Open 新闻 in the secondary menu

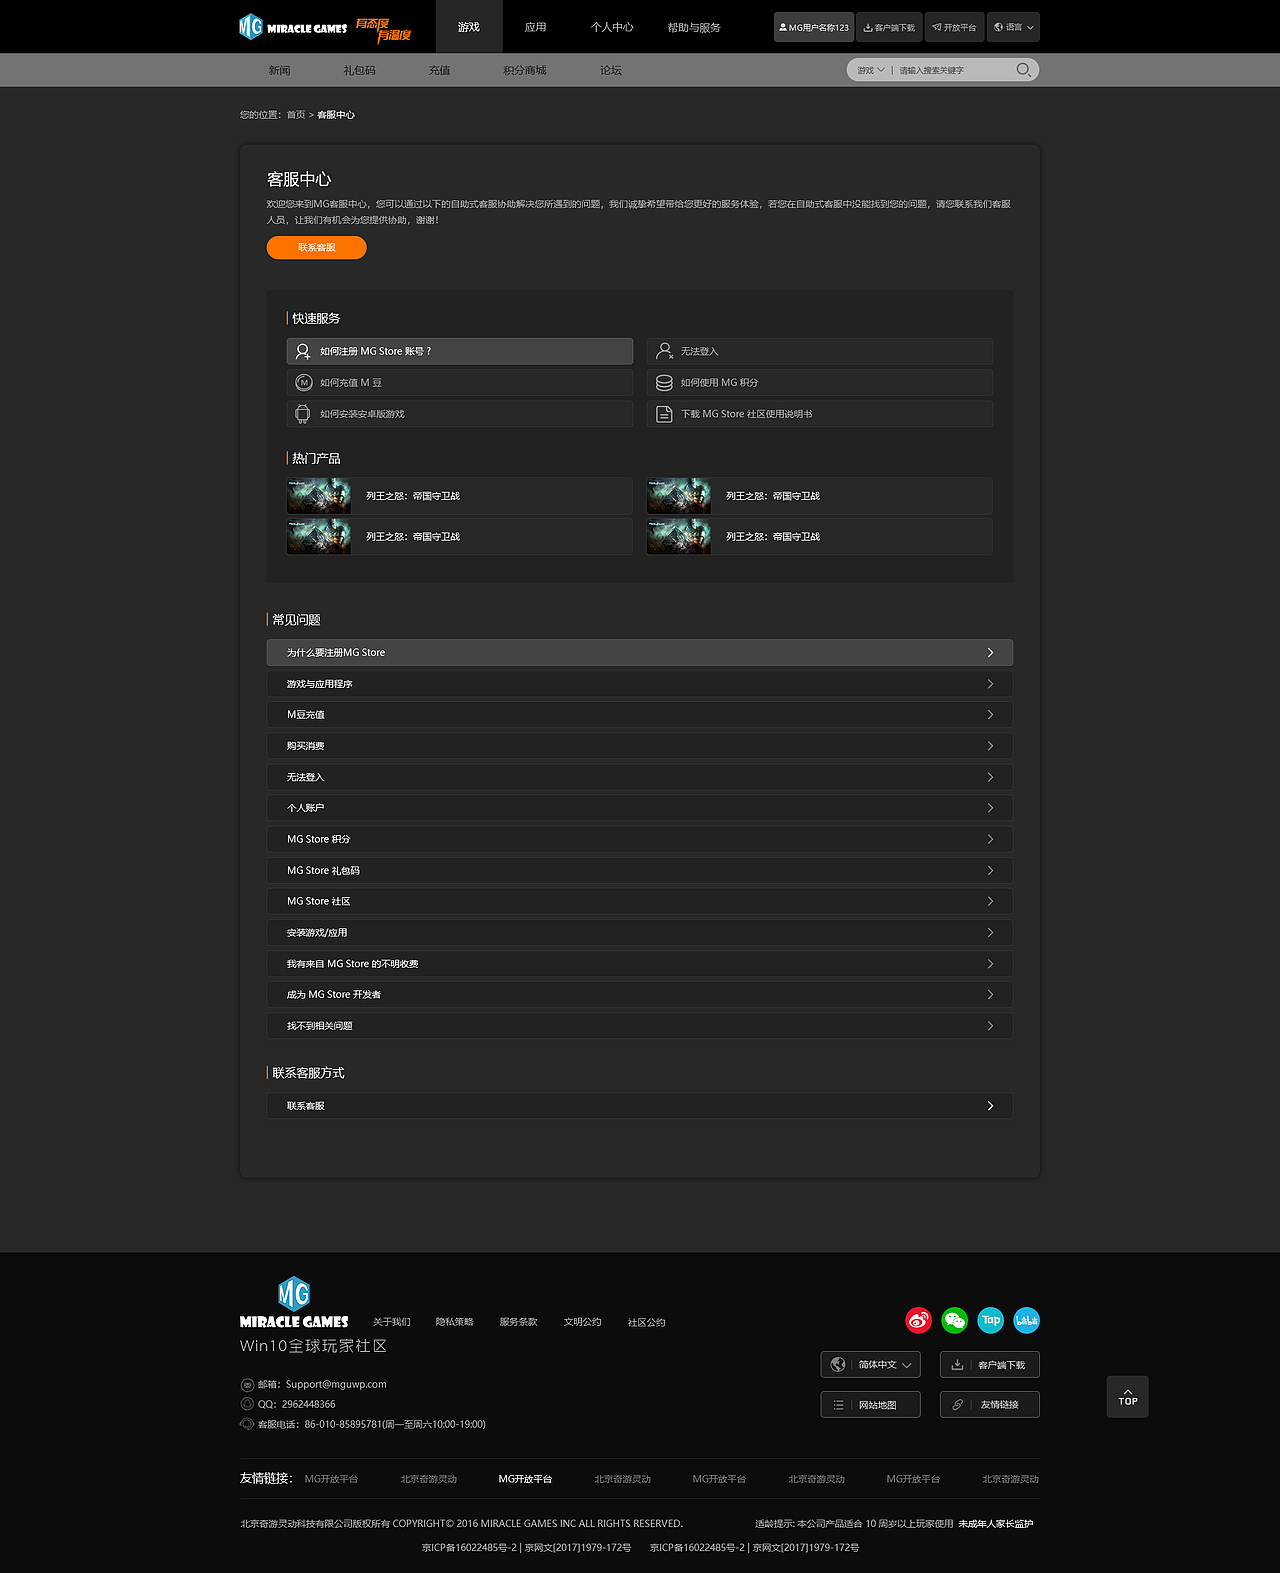click(x=279, y=70)
